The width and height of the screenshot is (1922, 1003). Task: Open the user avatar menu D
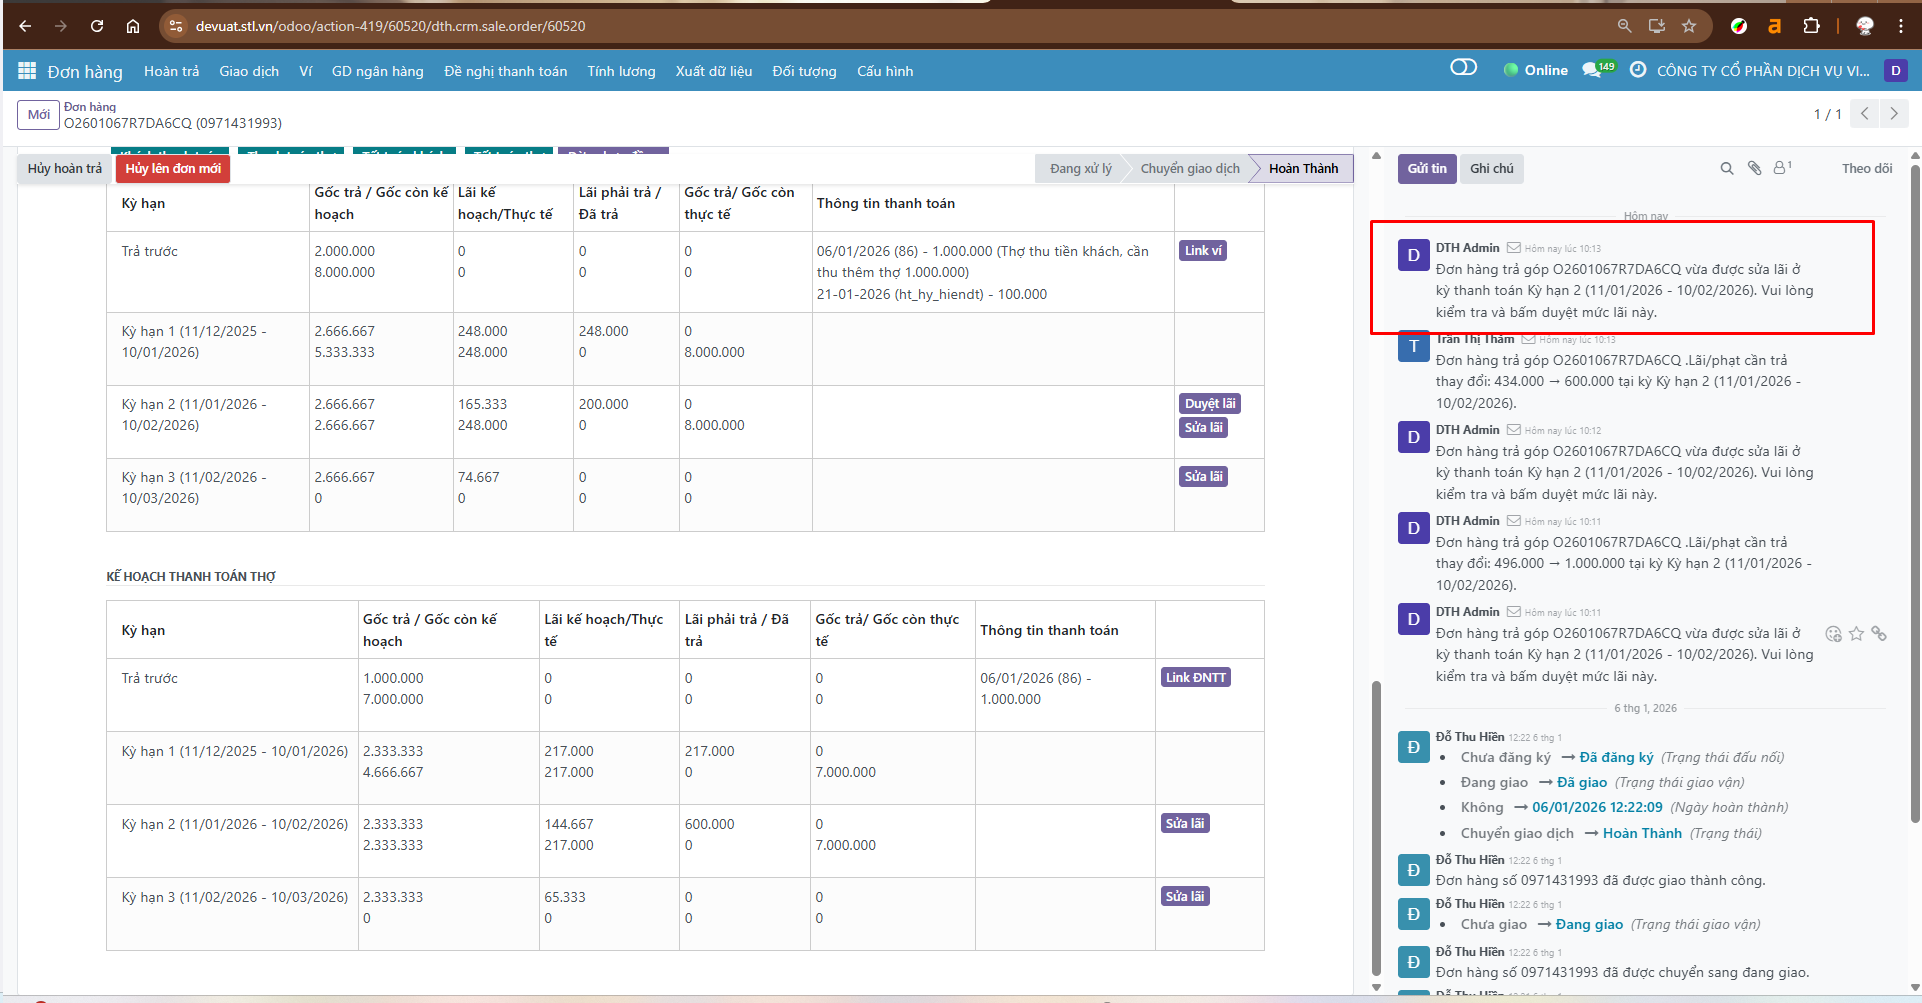1895,71
